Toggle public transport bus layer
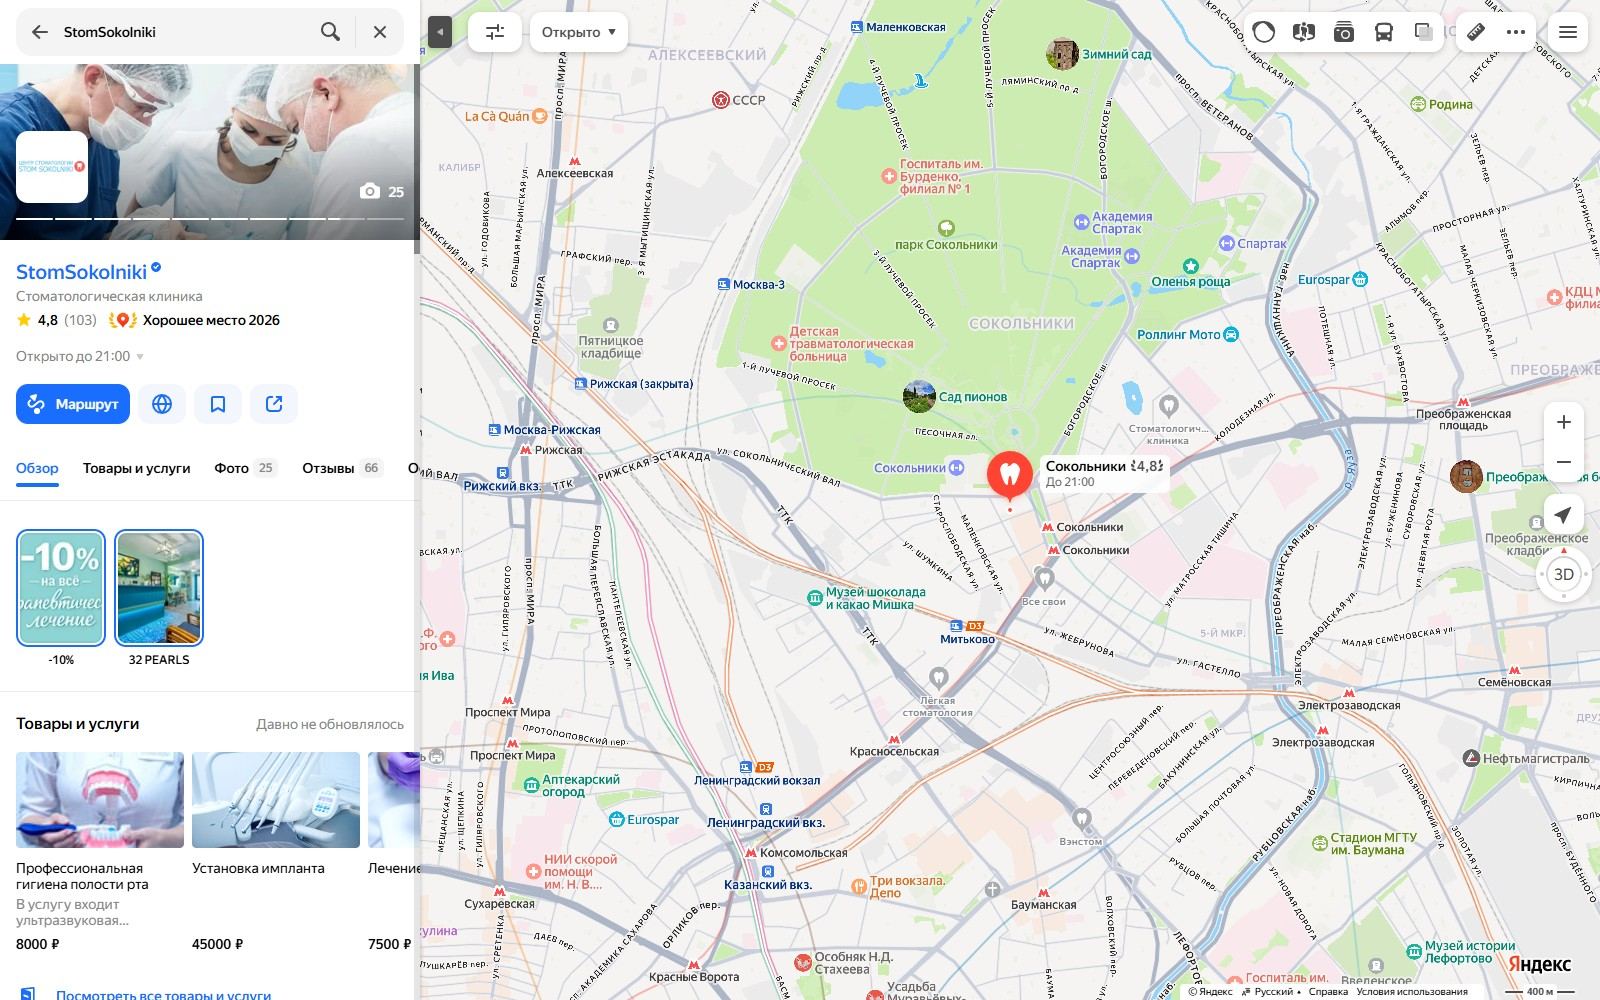This screenshot has width=1600, height=1000. coord(1384,32)
